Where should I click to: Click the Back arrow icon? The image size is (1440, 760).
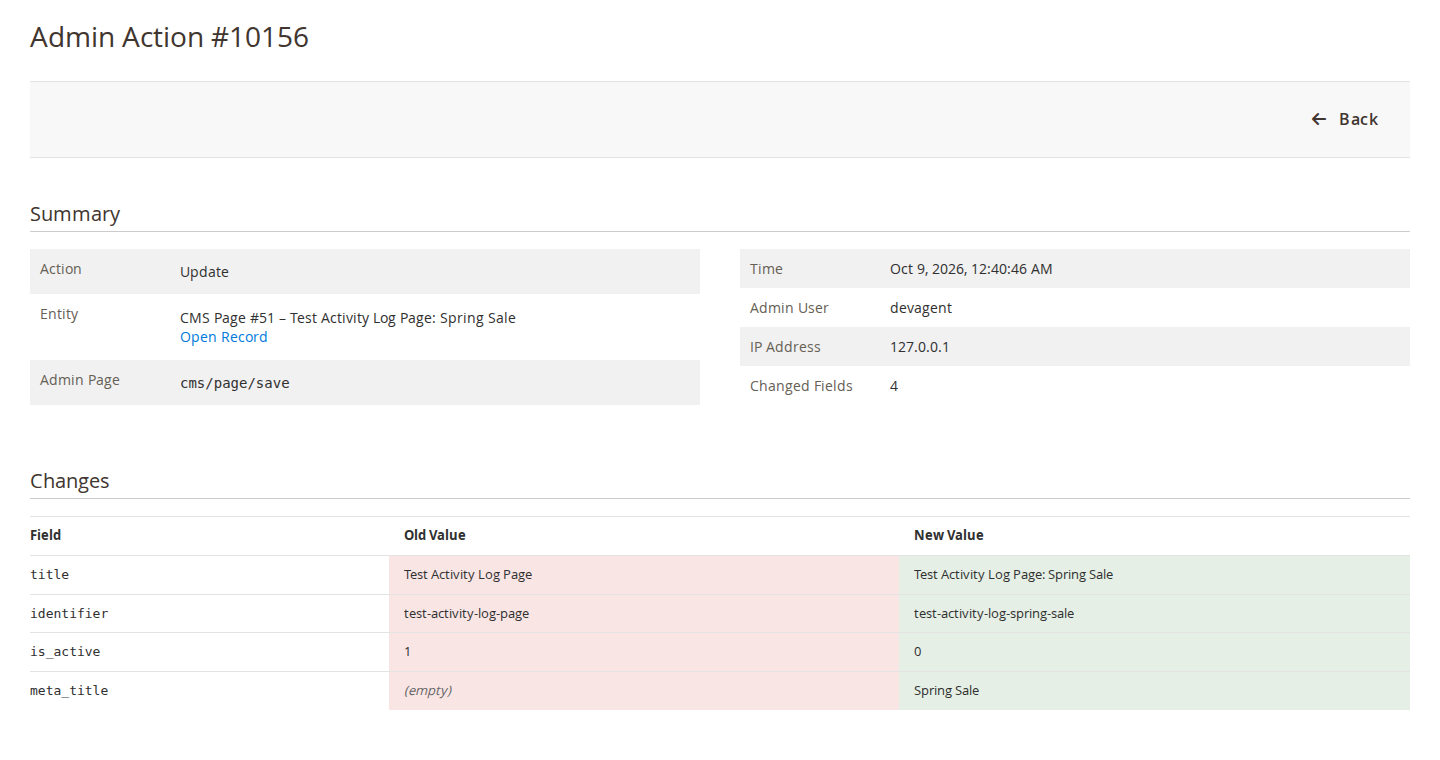pyautogui.click(x=1318, y=119)
